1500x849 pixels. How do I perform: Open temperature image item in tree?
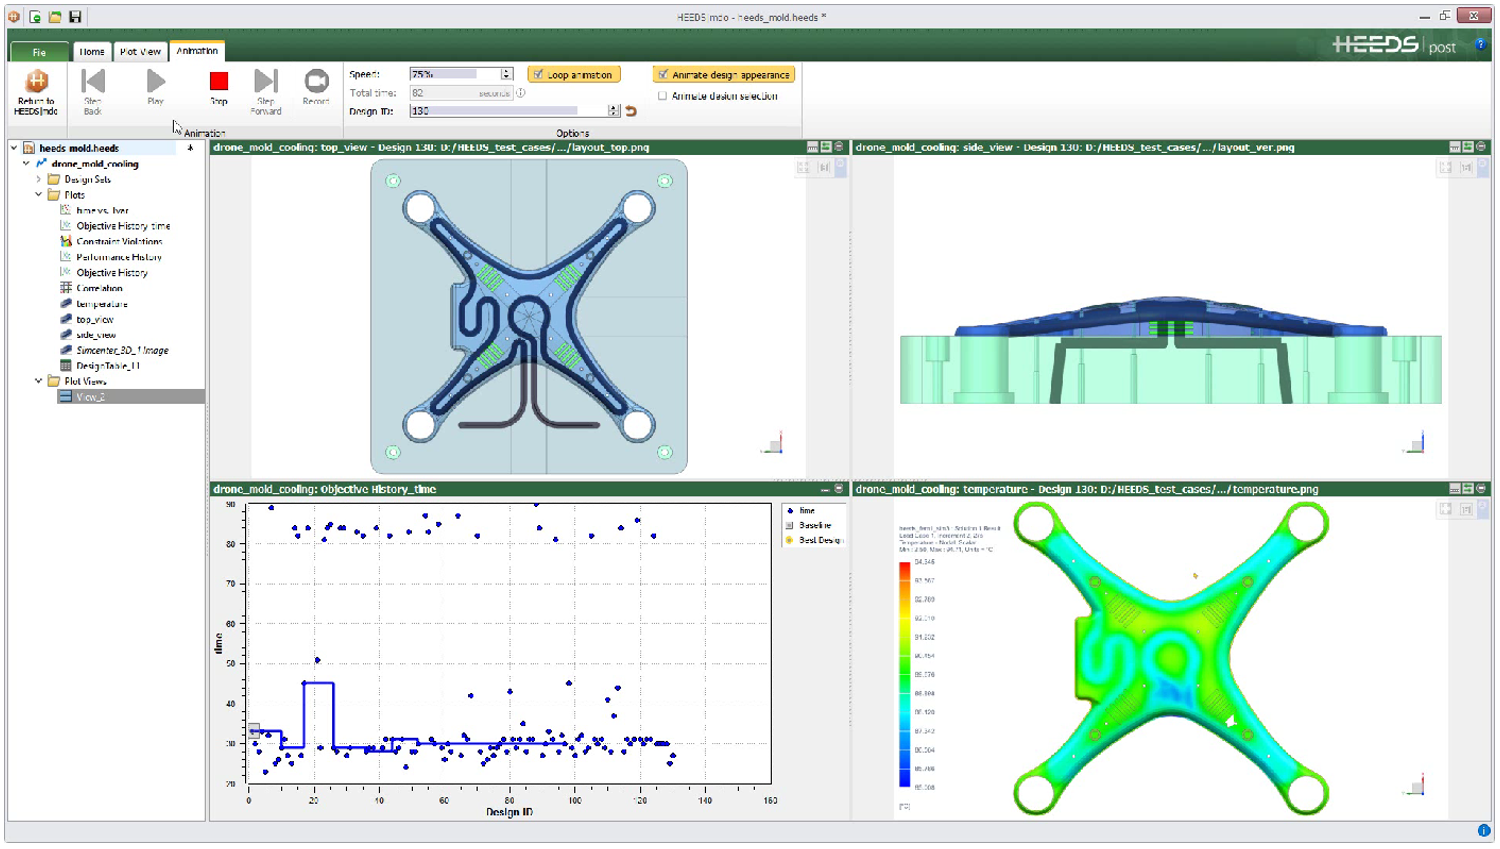[101, 303]
